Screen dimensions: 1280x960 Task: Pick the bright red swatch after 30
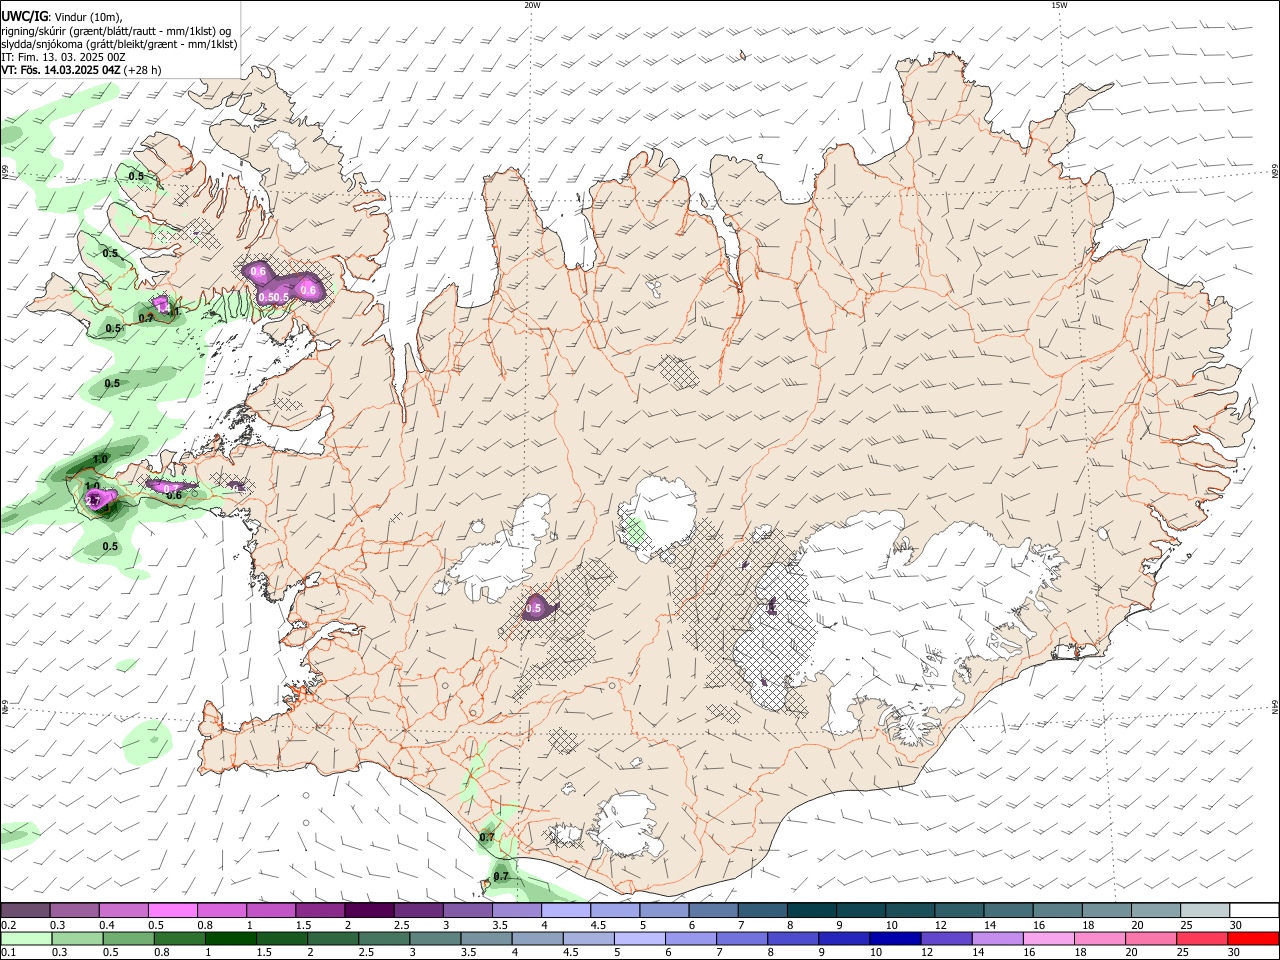(1252, 938)
